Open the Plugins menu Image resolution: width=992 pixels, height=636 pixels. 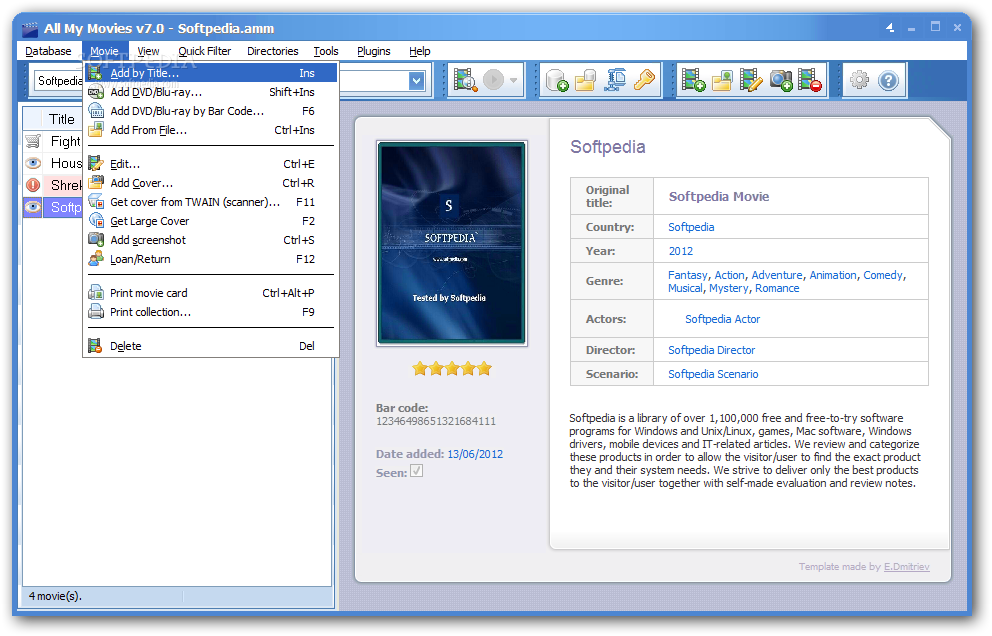tap(373, 51)
